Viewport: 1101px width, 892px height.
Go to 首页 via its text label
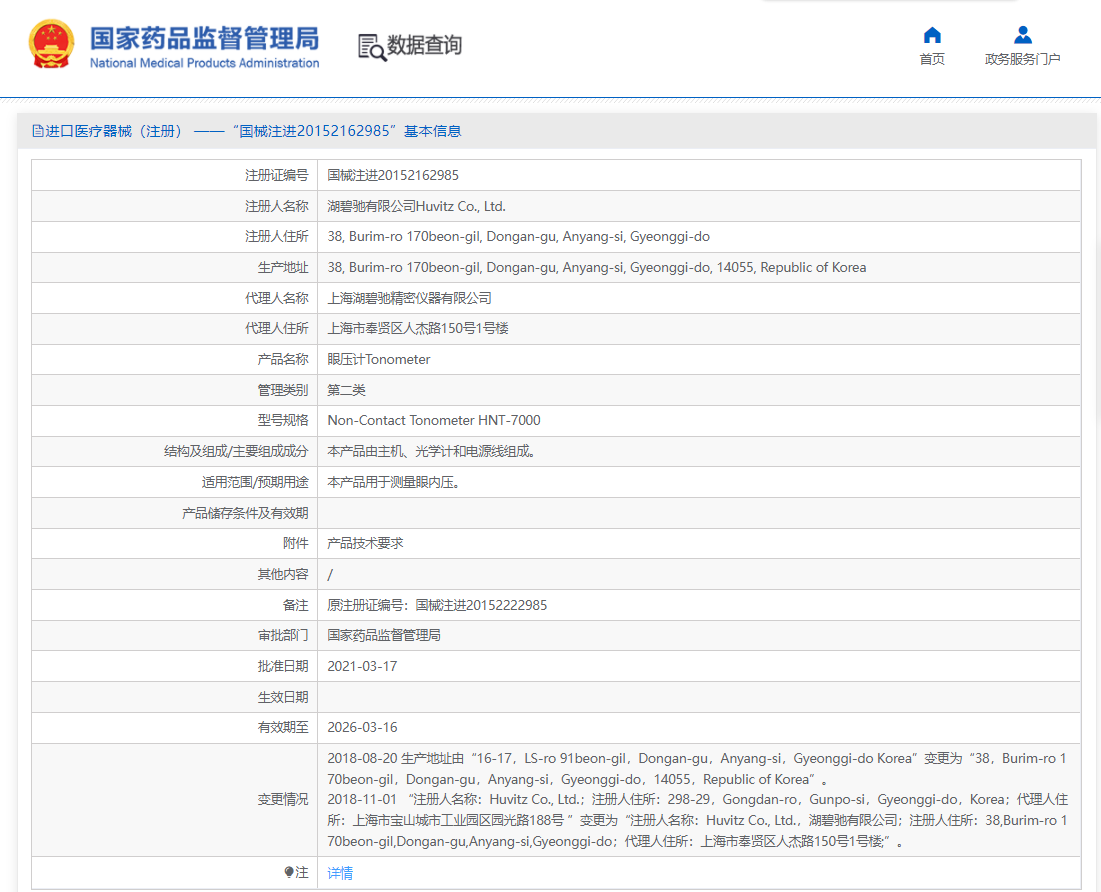point(932,59)
